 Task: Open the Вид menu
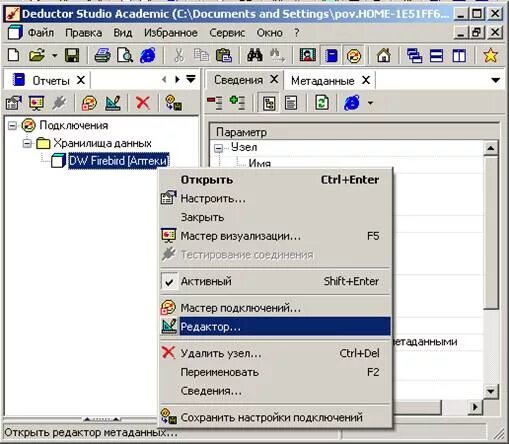(123, 33)
